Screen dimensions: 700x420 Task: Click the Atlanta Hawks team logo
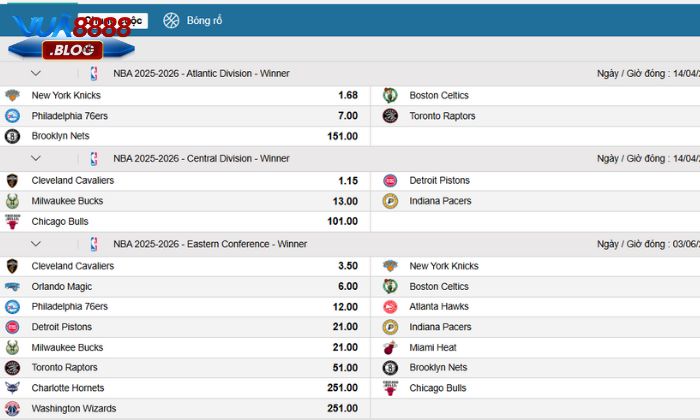[390, 307]
